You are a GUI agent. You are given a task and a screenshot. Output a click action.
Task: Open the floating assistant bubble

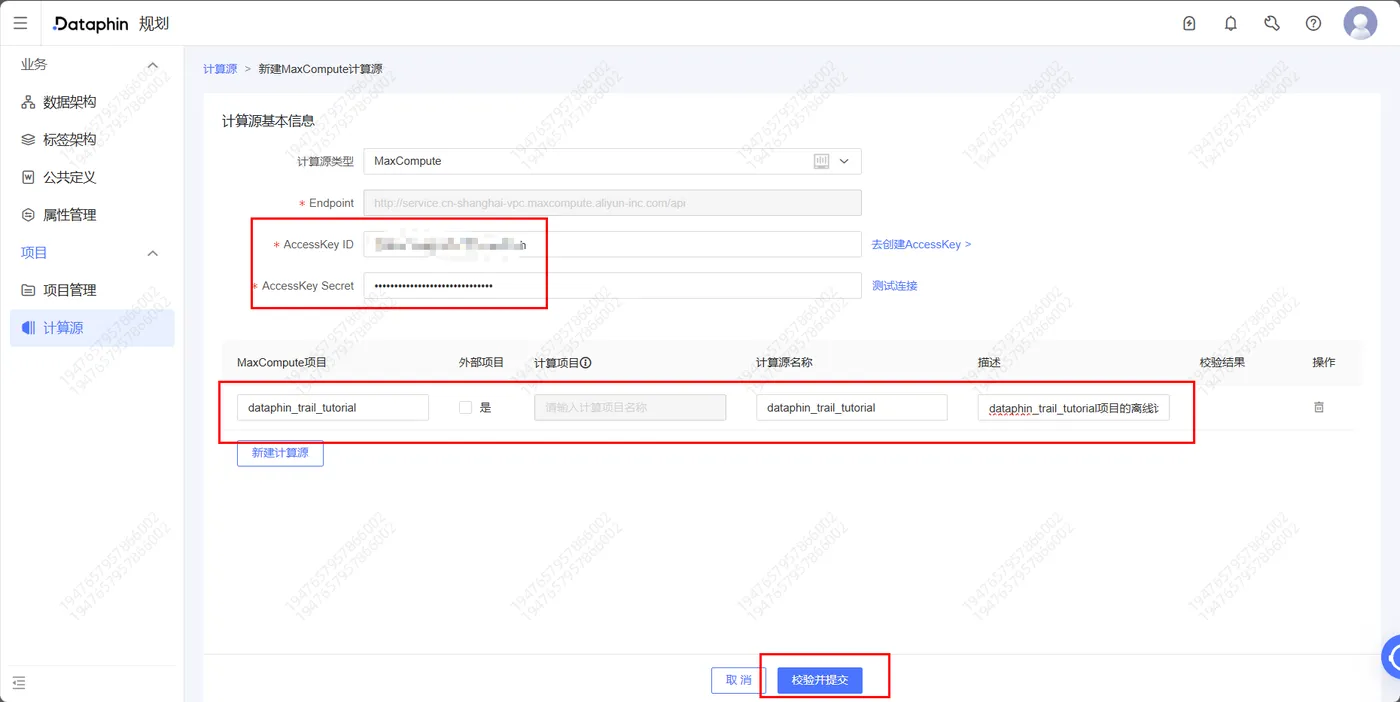click(x=1392, y=658)
